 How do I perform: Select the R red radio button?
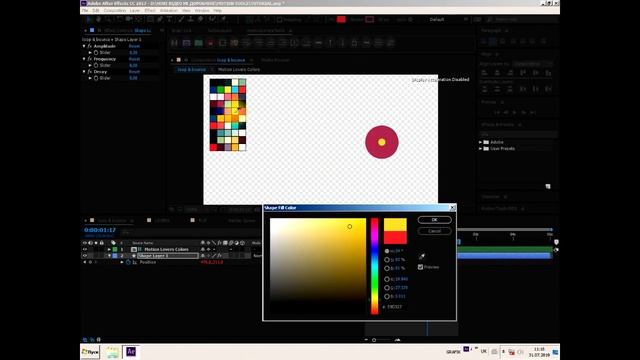click(387, 279)
